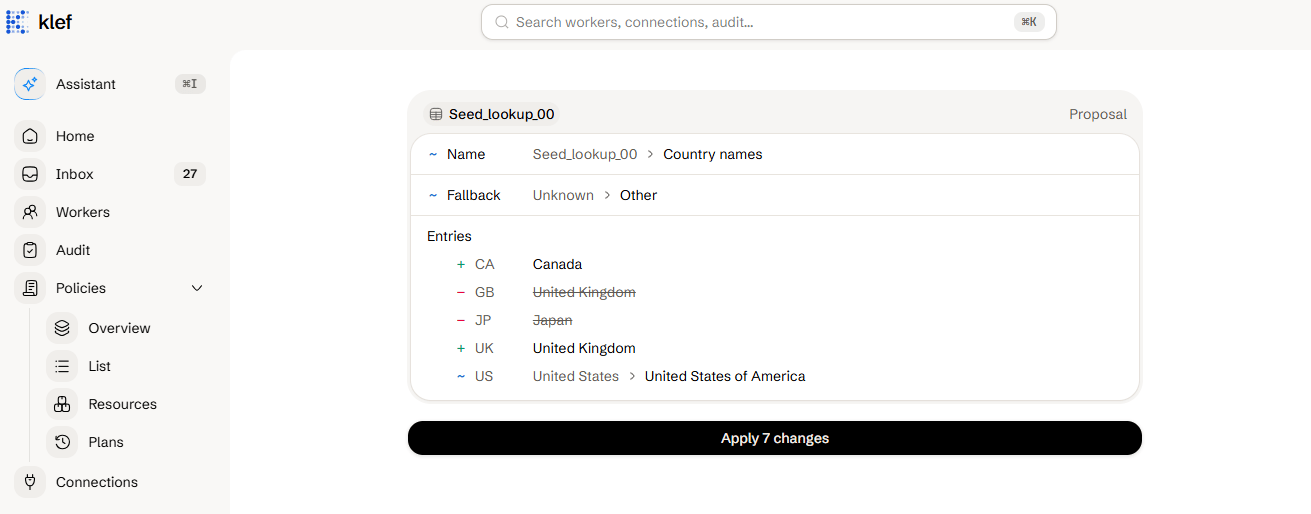Click the List icon under Policies
The image size is (1311, 514).
pos(62,366)
